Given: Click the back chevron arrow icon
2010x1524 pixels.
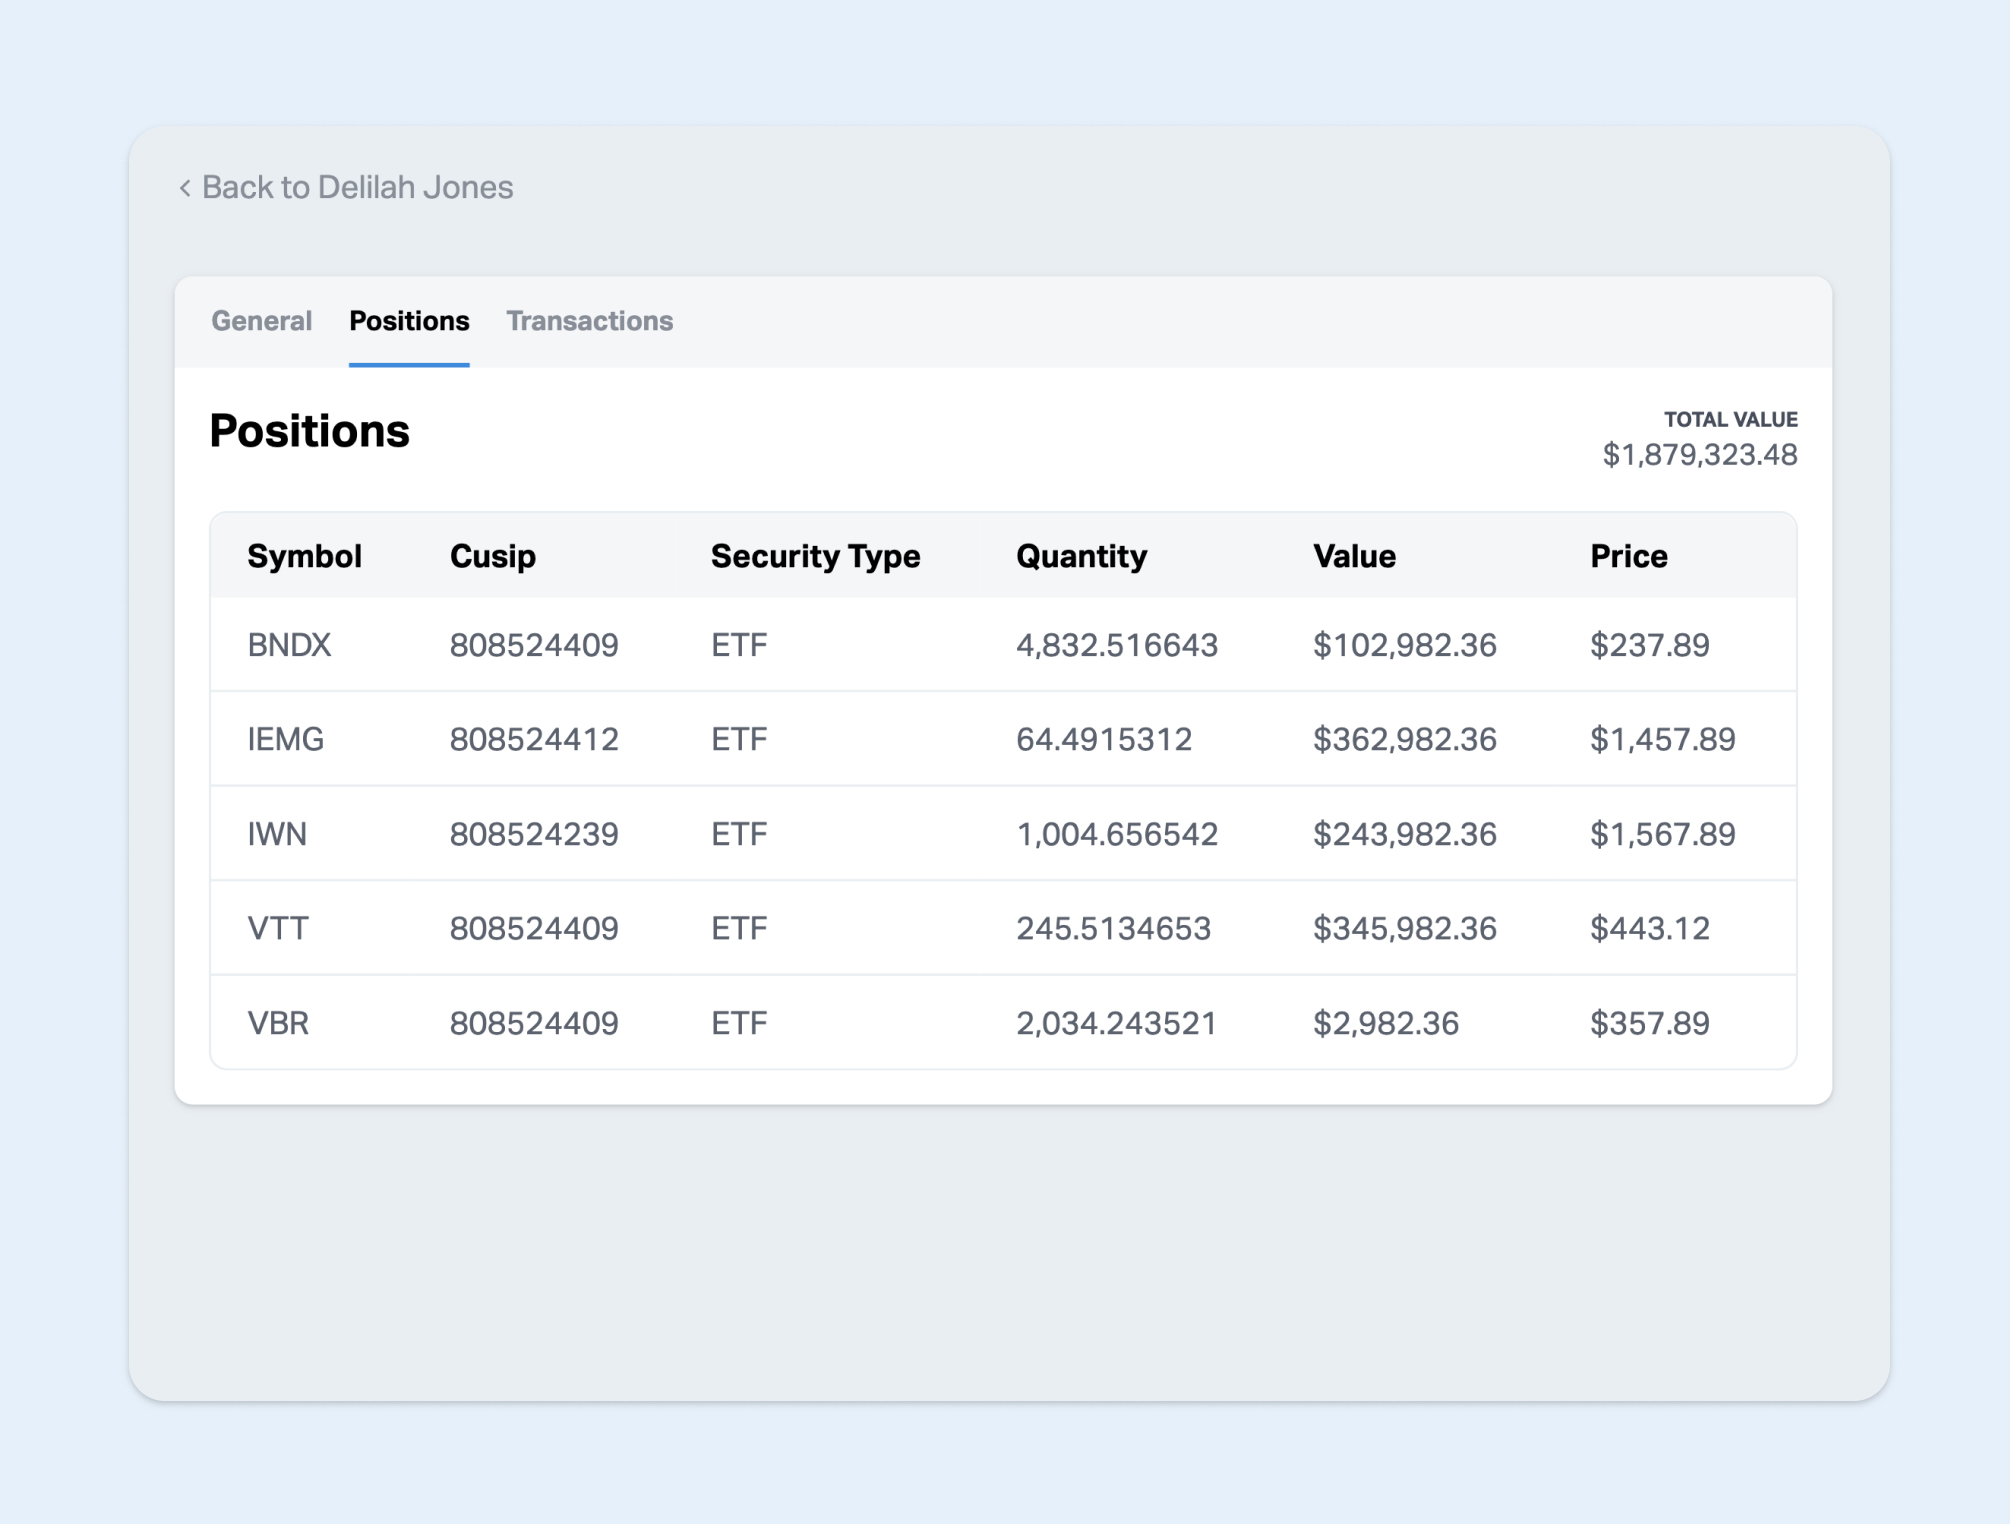Looking at the screenshot, I should tap(185, 188).
